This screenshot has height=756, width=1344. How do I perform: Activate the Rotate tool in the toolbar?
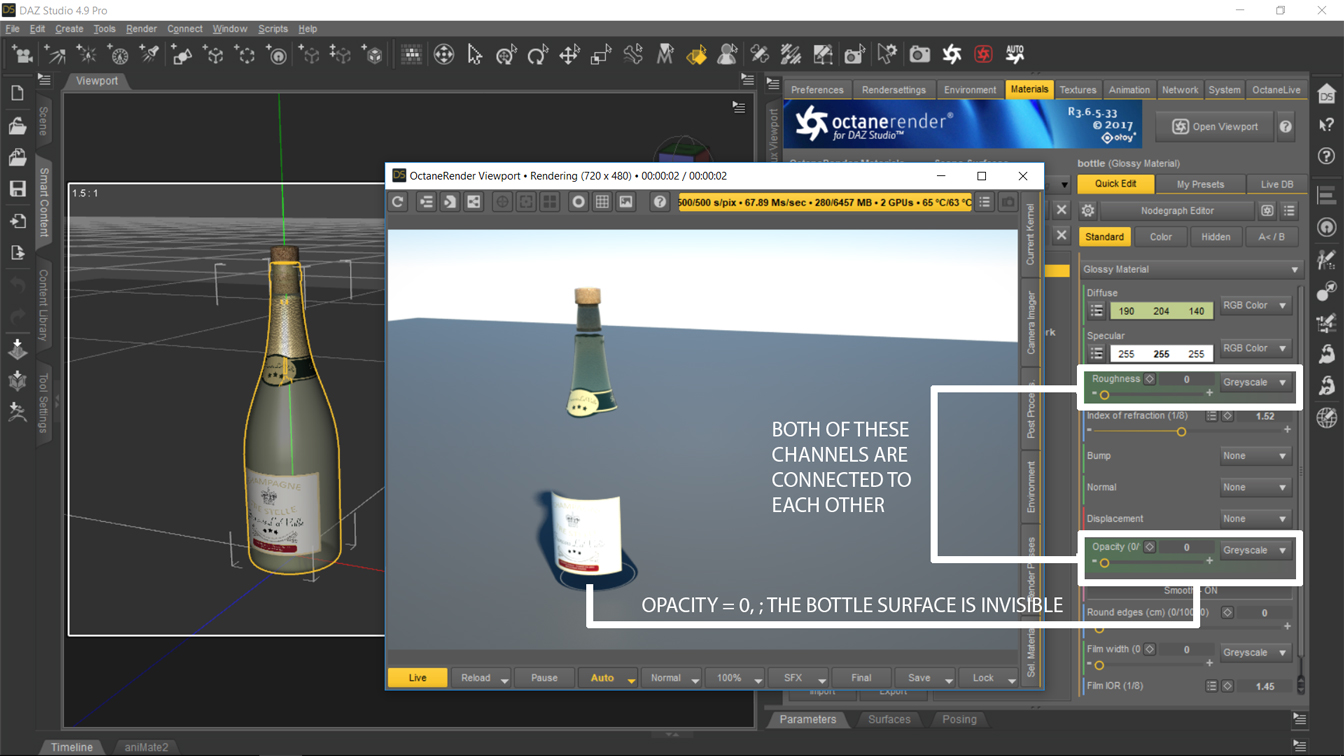(x=538, y=54)
